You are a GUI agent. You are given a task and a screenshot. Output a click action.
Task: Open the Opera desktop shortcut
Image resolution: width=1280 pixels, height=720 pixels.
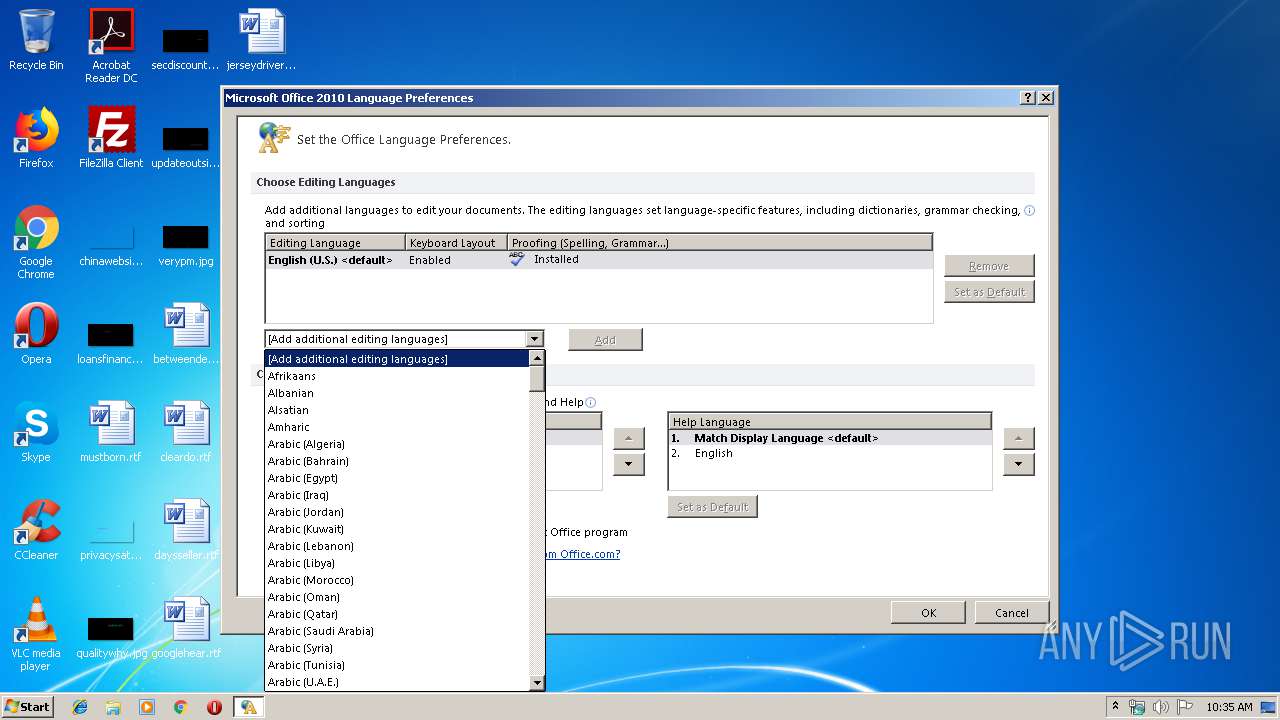(36, 334)
